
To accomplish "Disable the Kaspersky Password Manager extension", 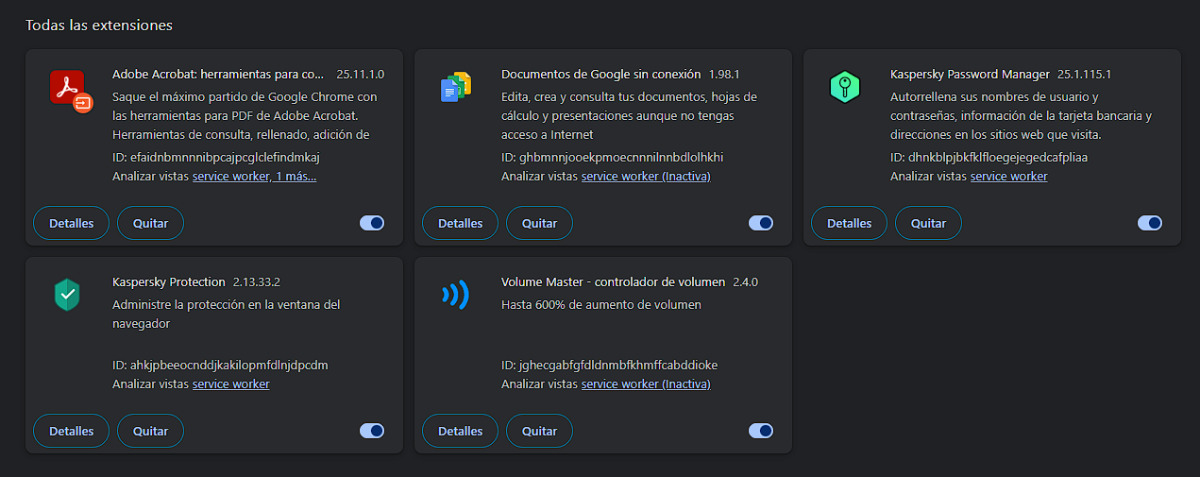I will point(1150,223).
